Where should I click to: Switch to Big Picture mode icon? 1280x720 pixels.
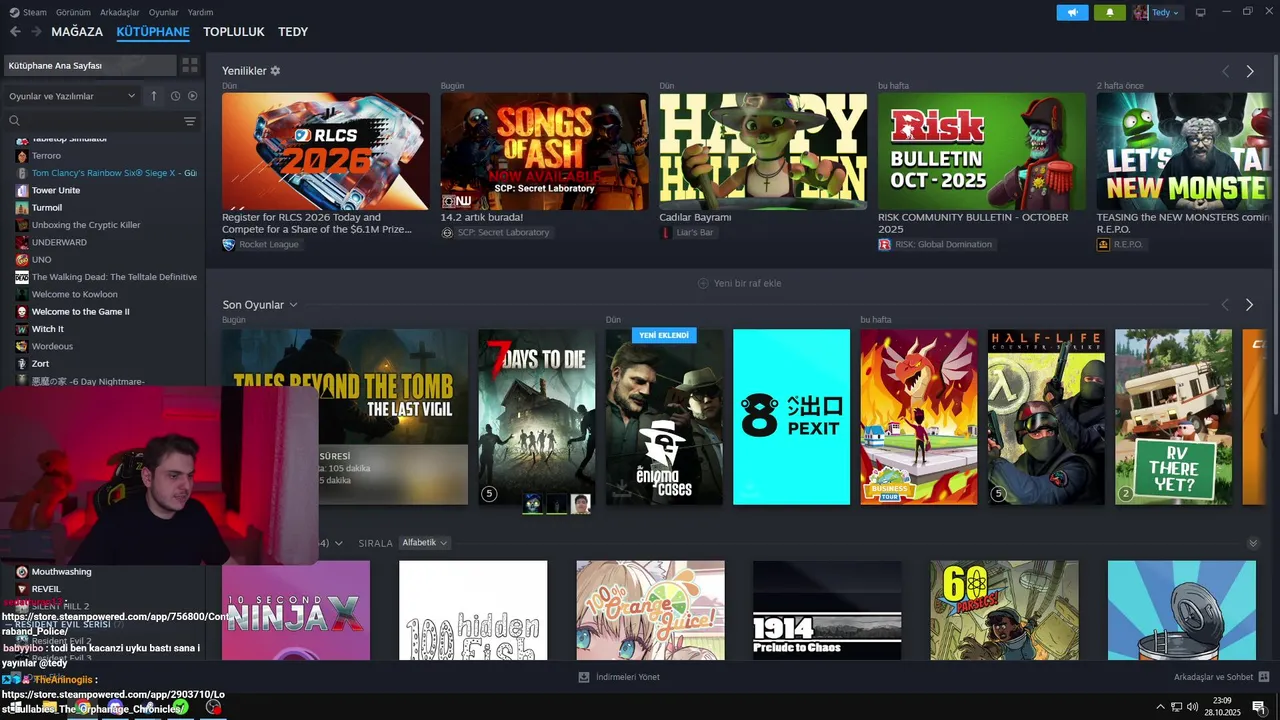pyautogui.click(x=1201, y=13)
